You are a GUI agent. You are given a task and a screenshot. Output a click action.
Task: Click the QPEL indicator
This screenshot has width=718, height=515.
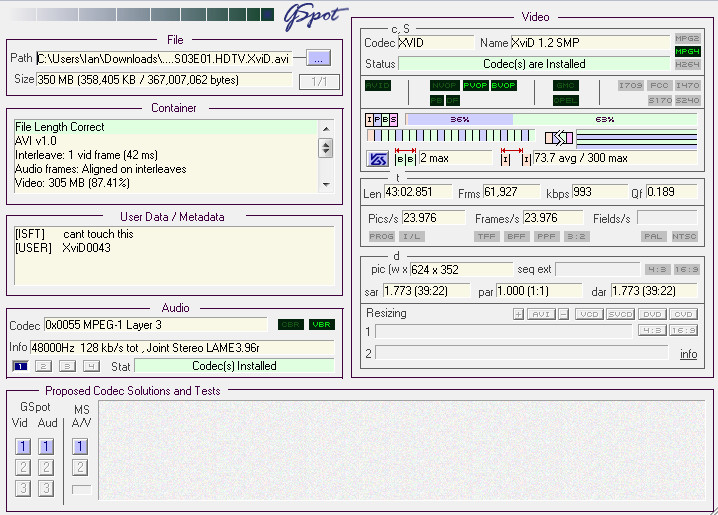[x=566, y=101]
